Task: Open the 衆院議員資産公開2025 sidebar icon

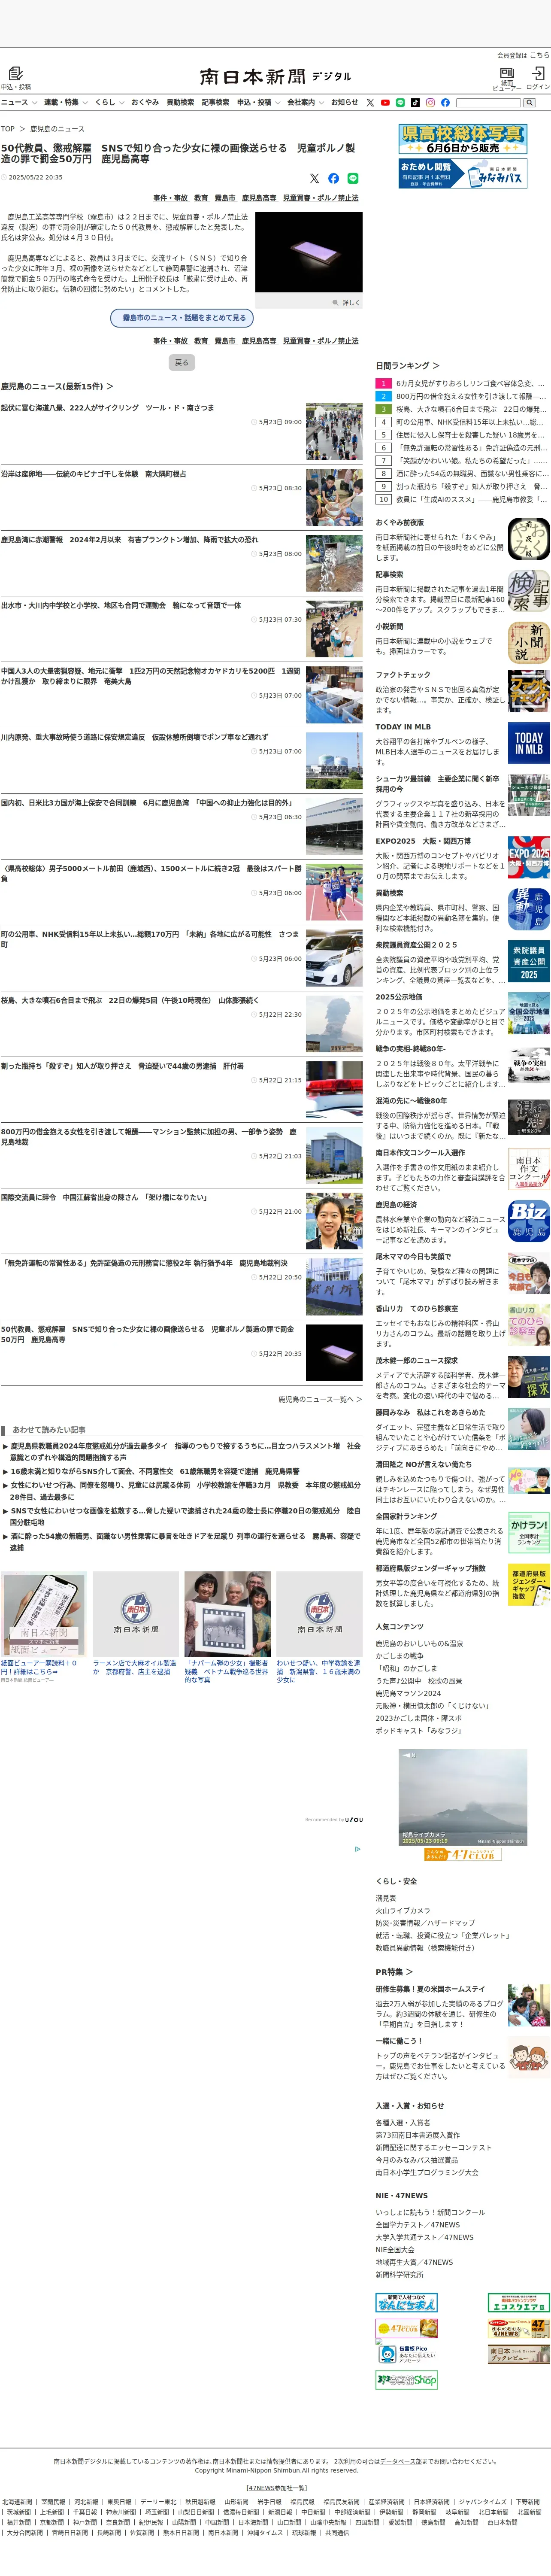Action: 529,961
